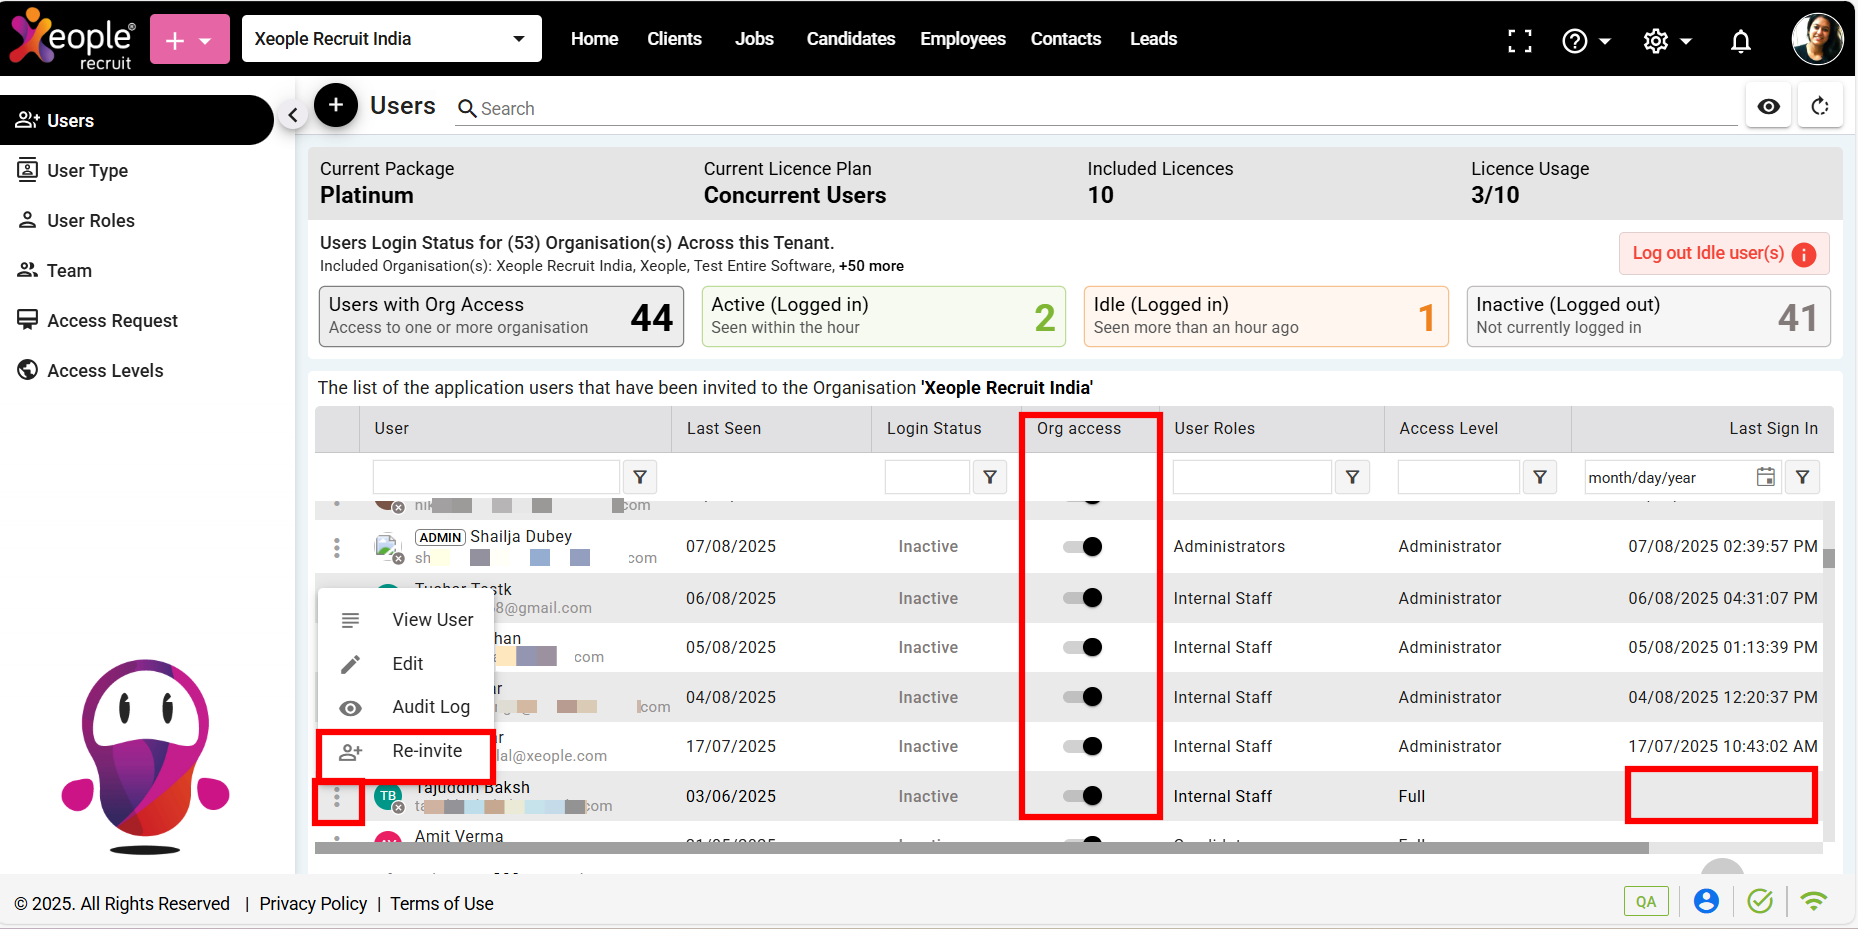Screen dimensions: 1858x929
Task: Collapse the sidebar with the chevron
Action: point(292,115)
